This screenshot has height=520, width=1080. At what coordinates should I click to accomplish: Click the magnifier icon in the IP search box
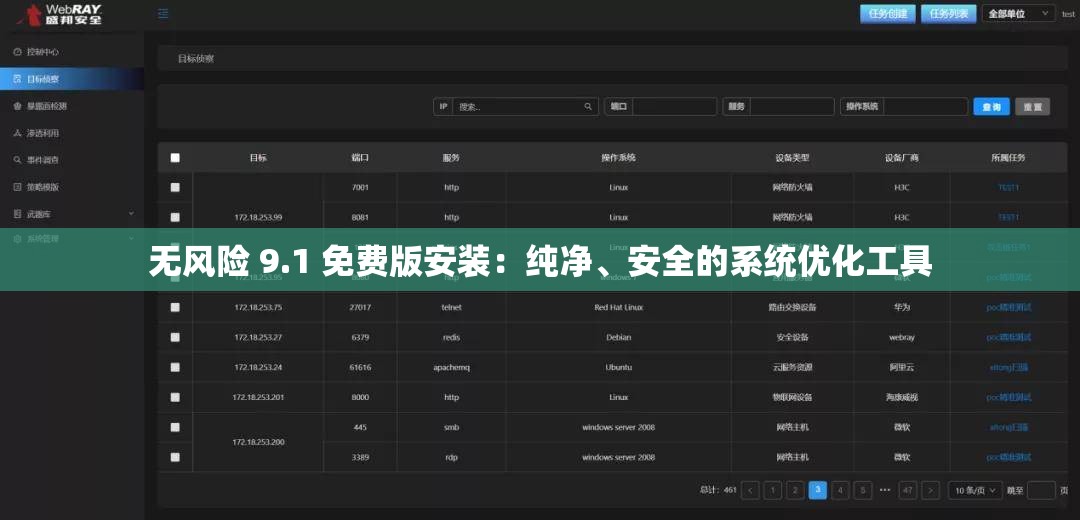coord(588,107)
